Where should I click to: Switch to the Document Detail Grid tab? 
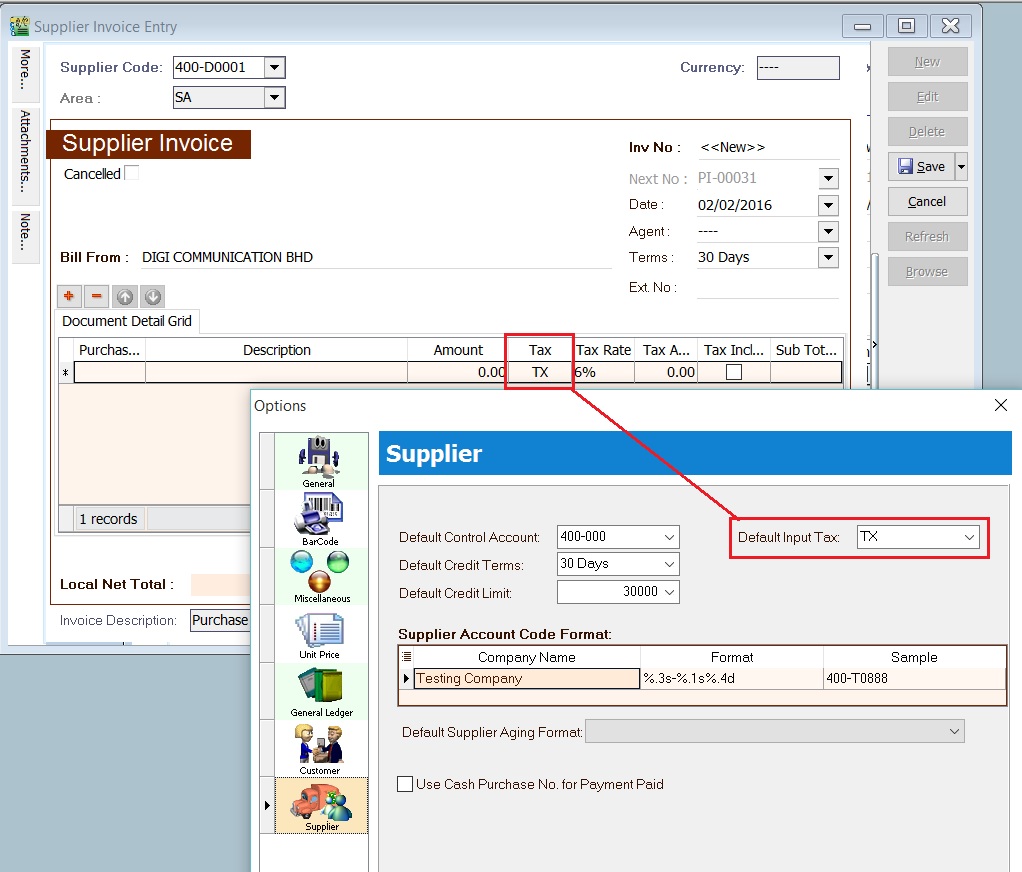click(x=126, y=321)
